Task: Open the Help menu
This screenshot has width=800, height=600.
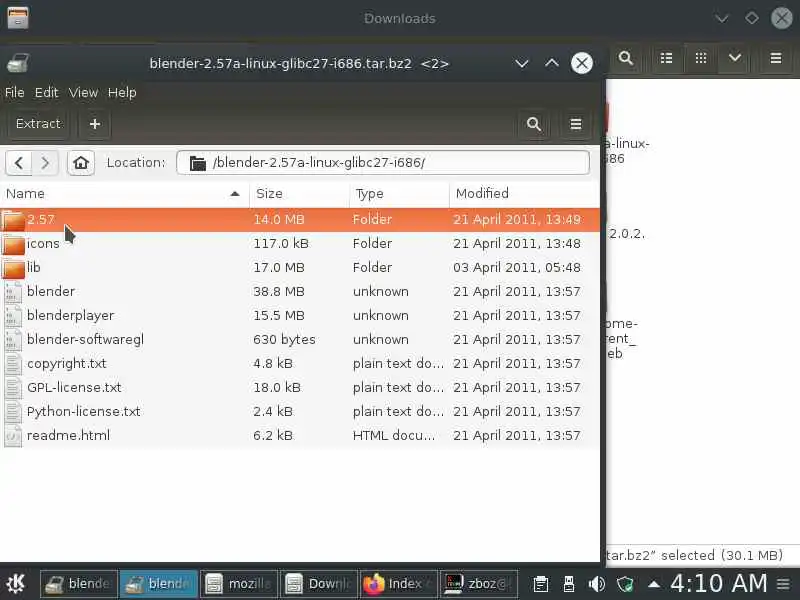Action: pos(122,92)
